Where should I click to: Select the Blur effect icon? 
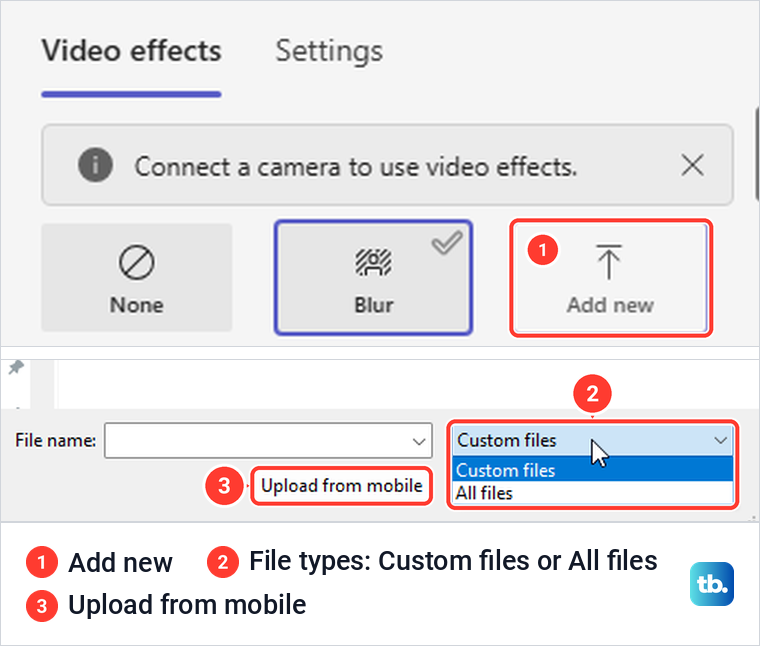pos(373,262)
